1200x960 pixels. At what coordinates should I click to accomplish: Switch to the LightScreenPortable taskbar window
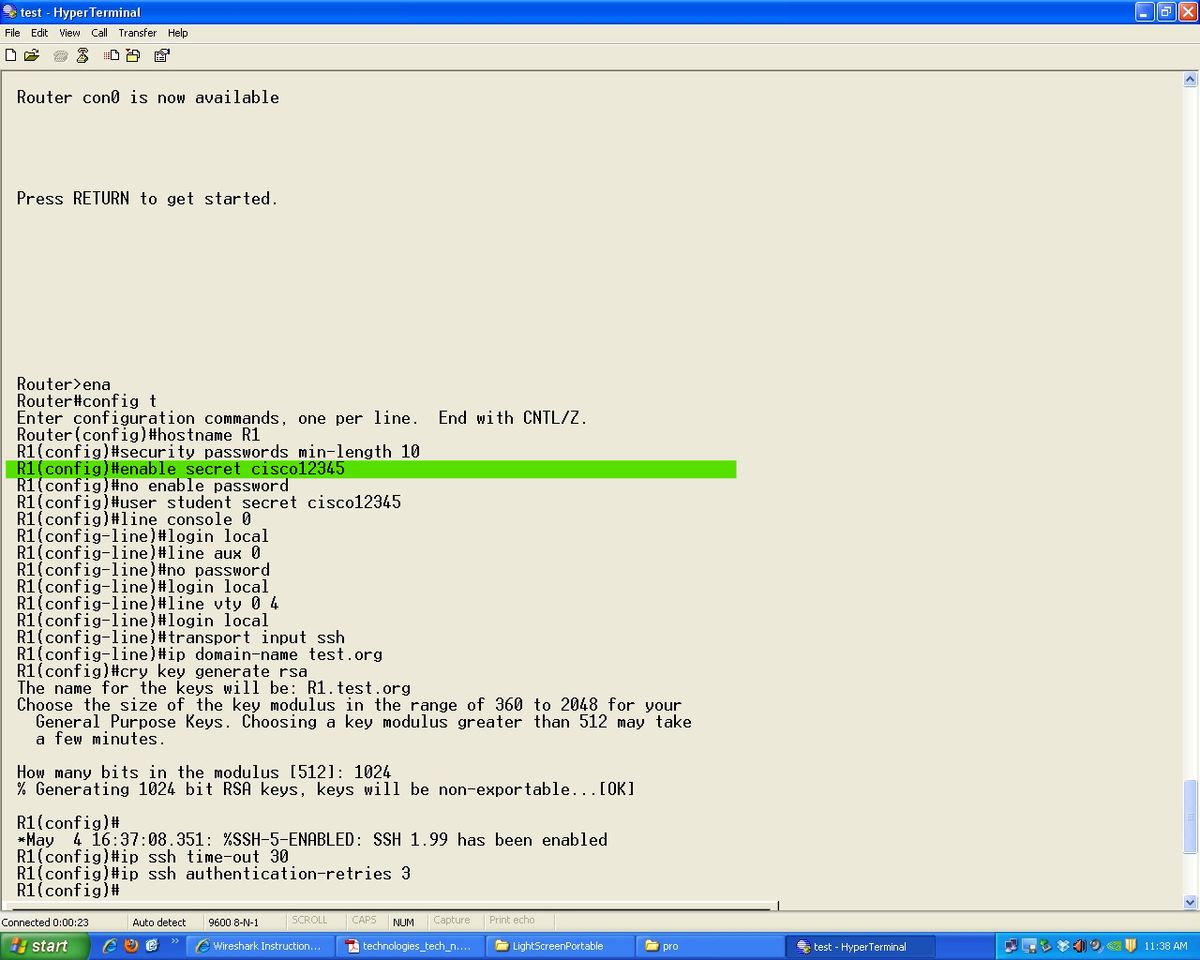click(559, 946)
